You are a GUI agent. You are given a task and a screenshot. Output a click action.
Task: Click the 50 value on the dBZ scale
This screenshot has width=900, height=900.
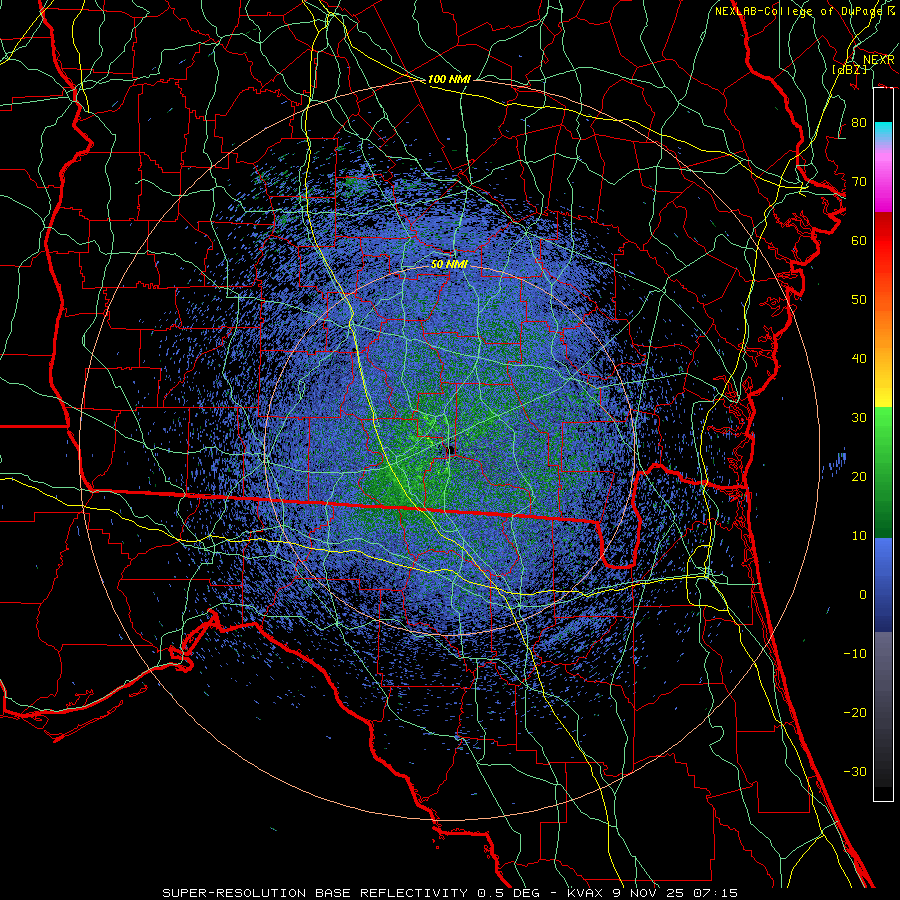tap(859, 300)
